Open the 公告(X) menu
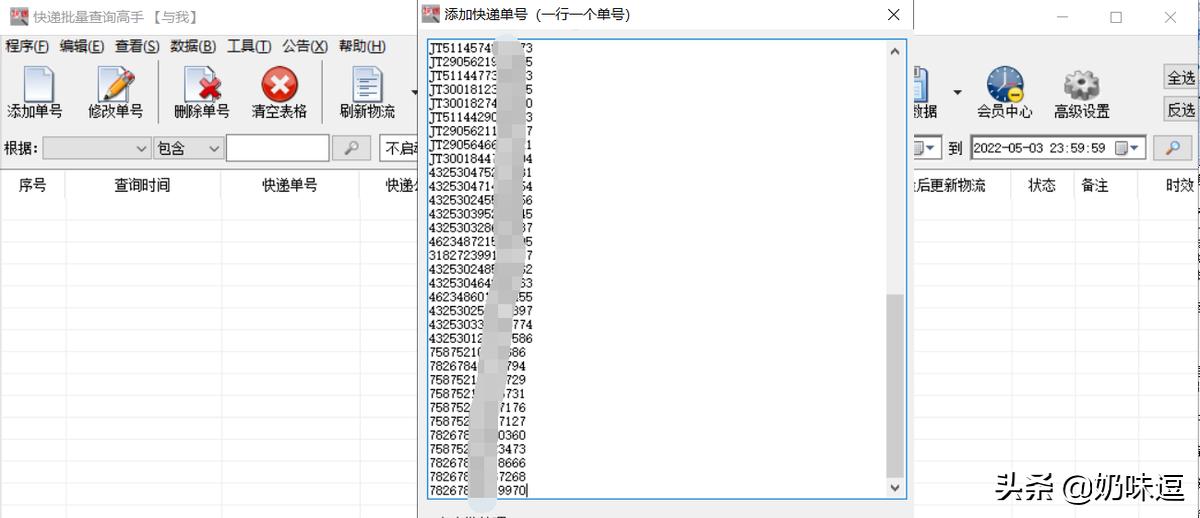This screenshot has height=518, width=1200. point(305,46)
